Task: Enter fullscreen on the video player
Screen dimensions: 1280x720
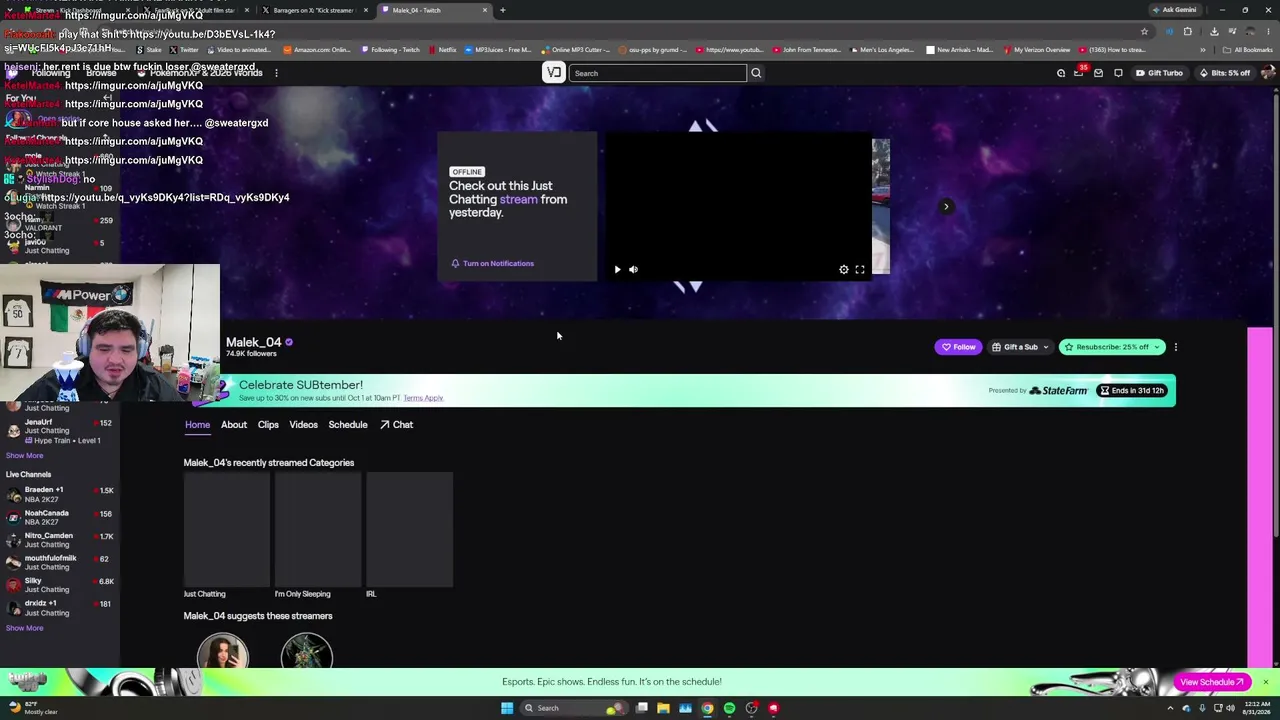Action: tap(860, 269)
